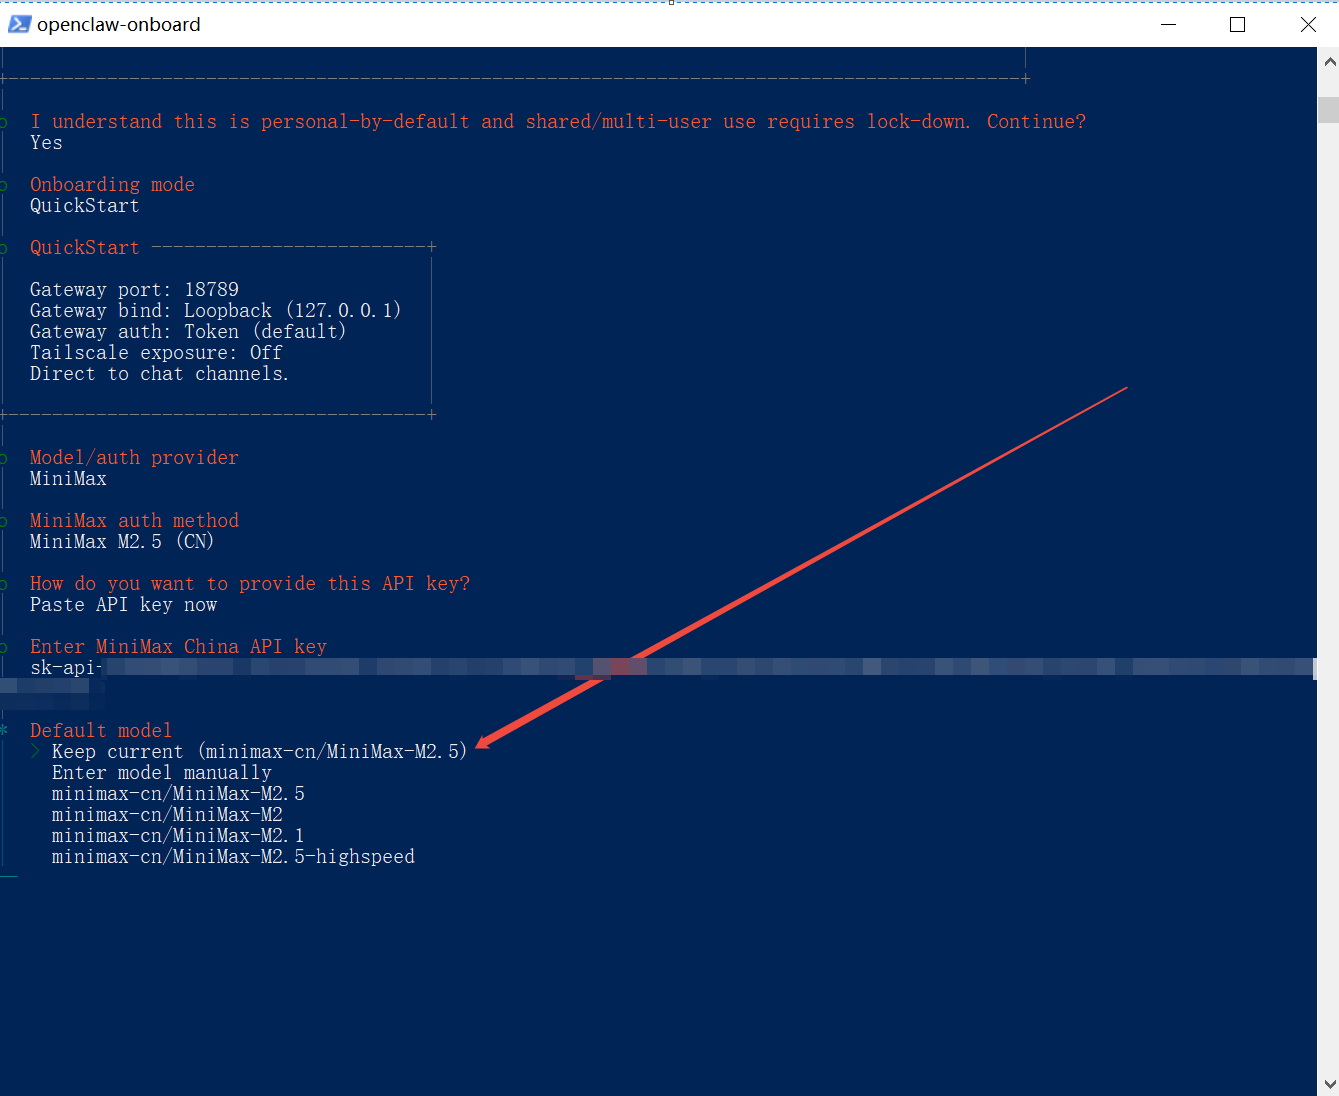Viewport: 1339px width, 1096px height.
Task: Click the vertical scrollbar thumb
Action: click(x=1328, y=109)
